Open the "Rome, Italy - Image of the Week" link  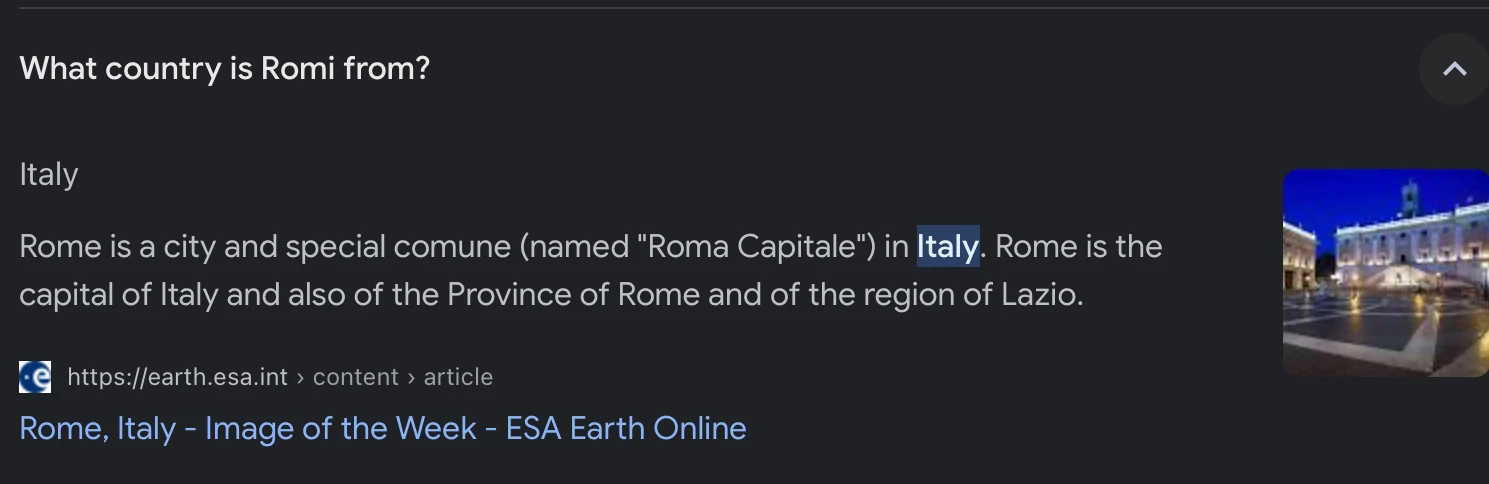[x=383, y=428]
